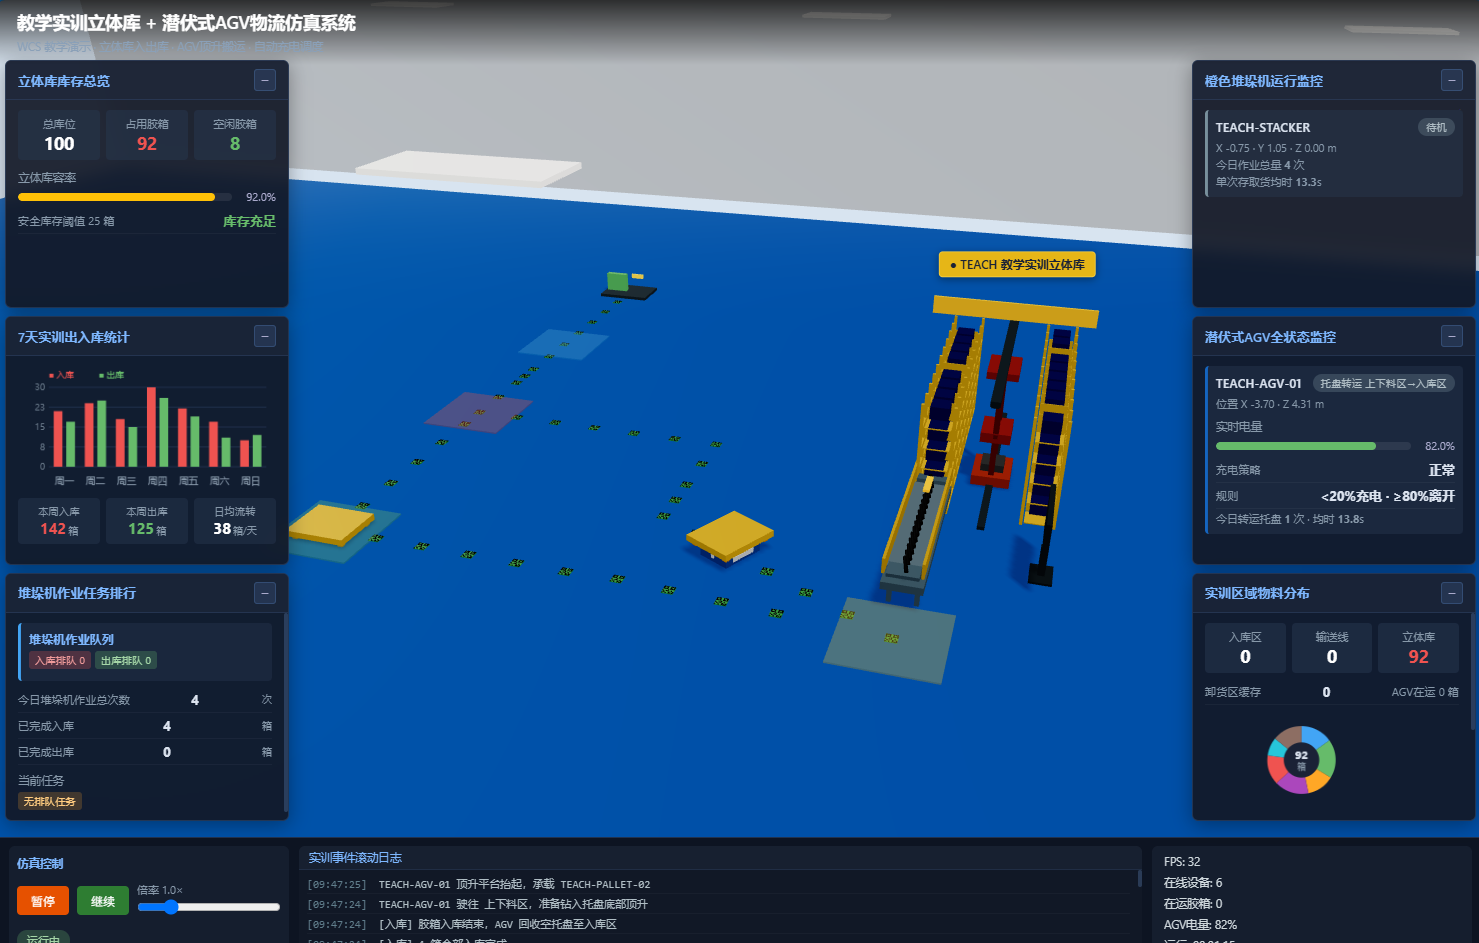Click the <20%充电 · ≥80%离开 rule text
The height and width of the screenshot is (943, 1479).
coord(1388,496)
